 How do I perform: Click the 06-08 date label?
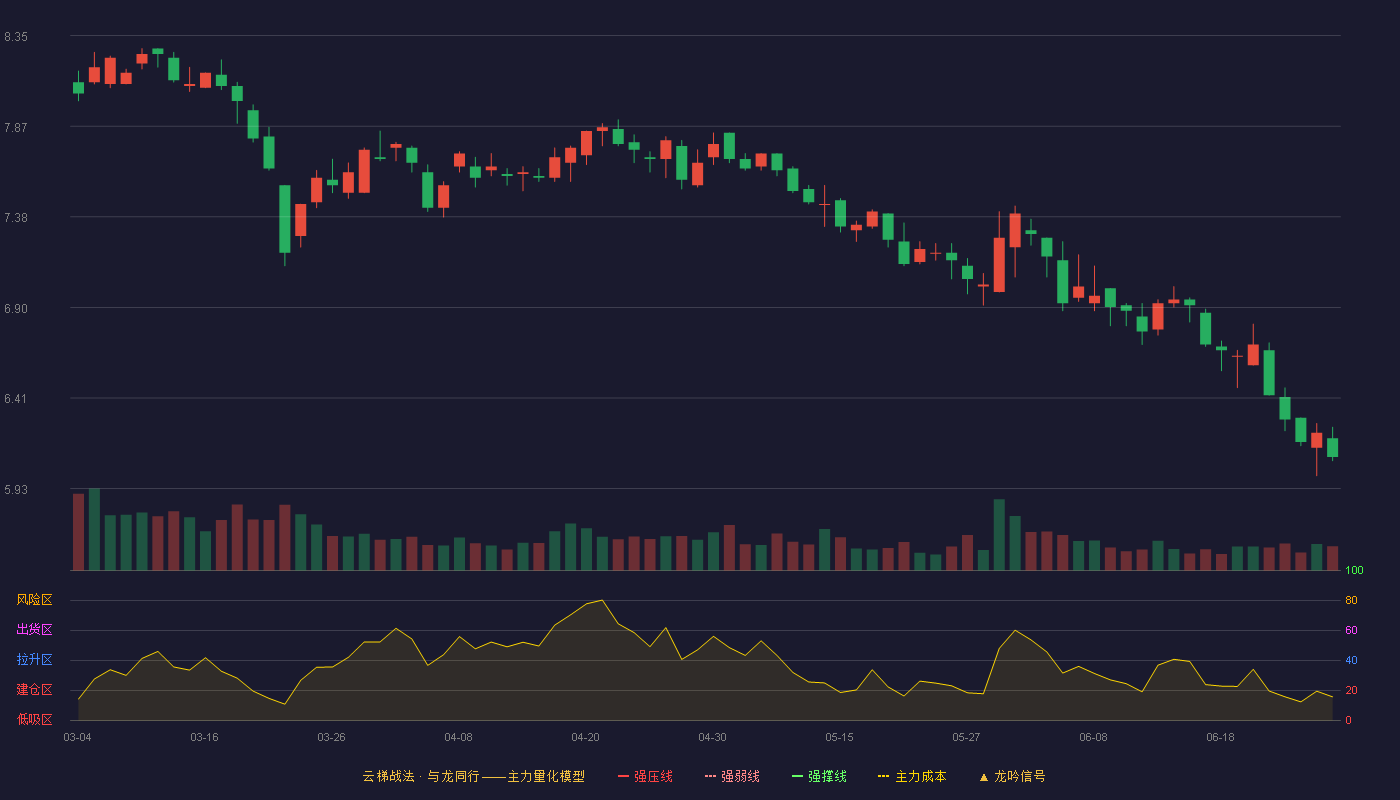click(x=1093, y=737)
